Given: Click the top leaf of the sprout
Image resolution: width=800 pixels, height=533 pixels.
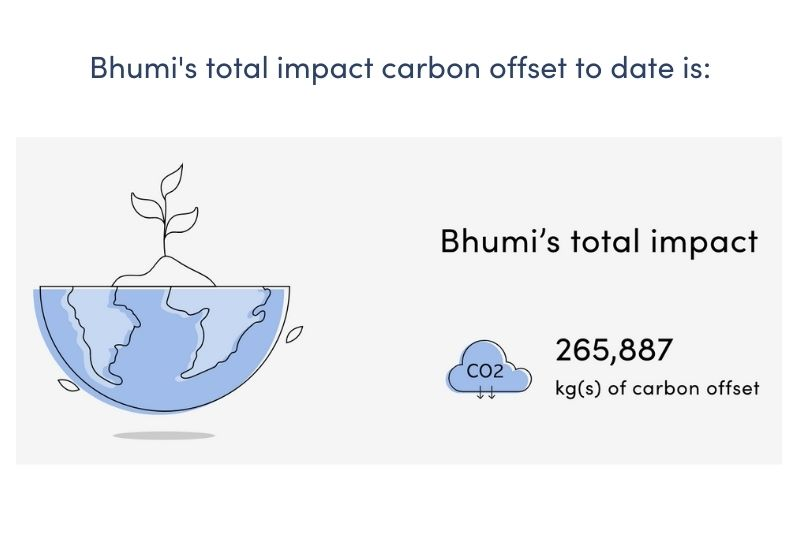Looking at the screenshot, I should coord(171,181).
